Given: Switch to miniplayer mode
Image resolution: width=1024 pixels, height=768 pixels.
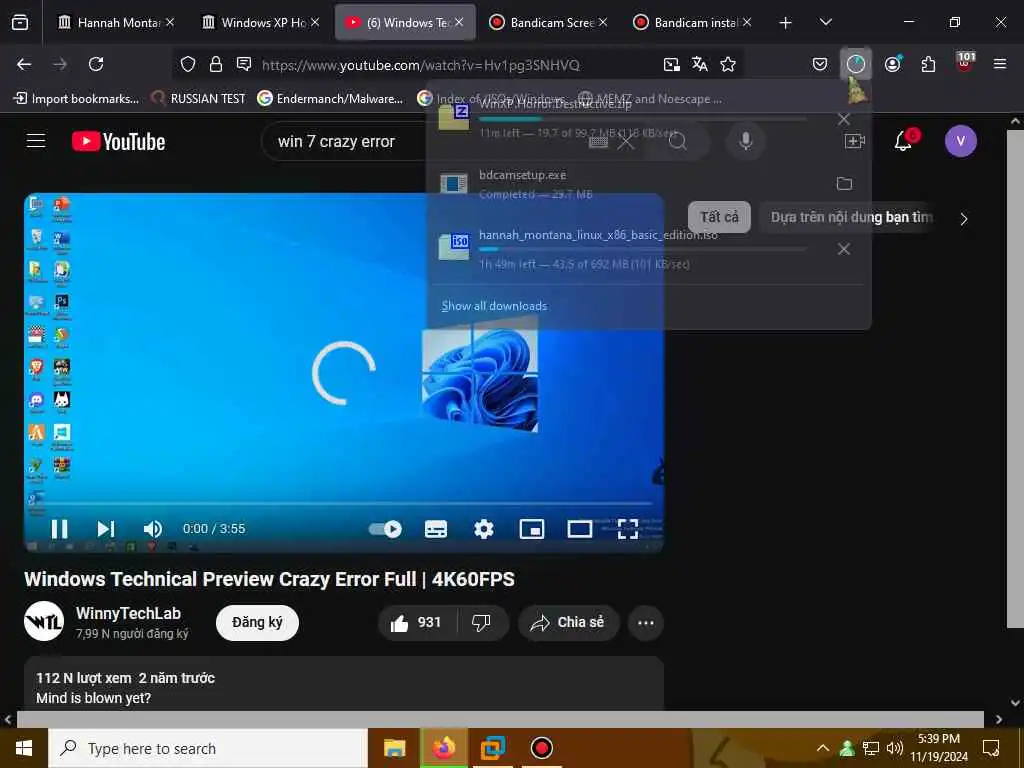Looking at the screenshot, I should tap(532, 528).
